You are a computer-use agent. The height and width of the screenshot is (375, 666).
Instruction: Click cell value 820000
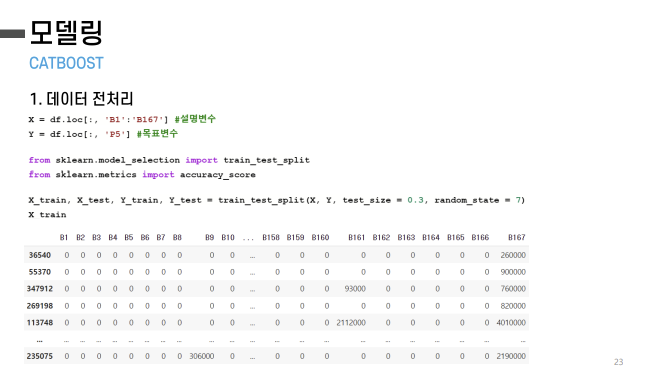513,306
